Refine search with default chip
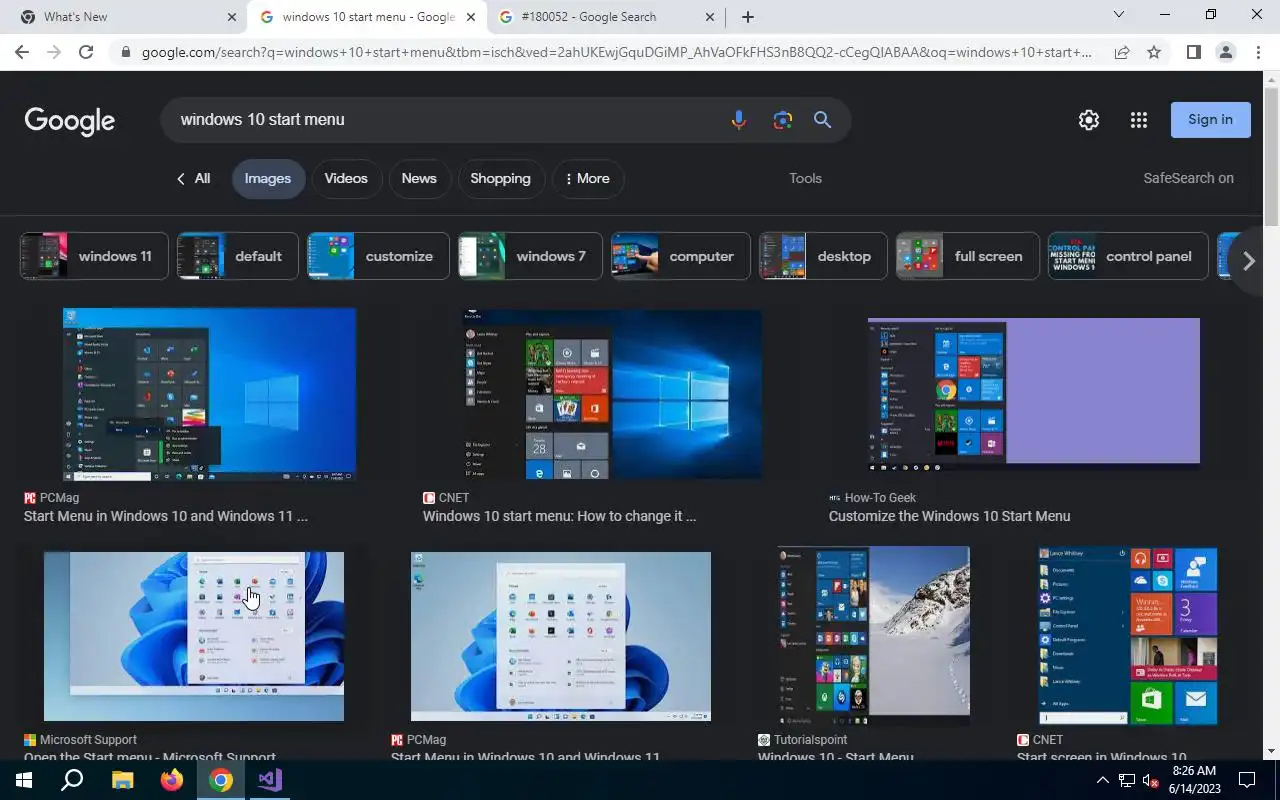The image size is (1280, 800). [237, 257]
